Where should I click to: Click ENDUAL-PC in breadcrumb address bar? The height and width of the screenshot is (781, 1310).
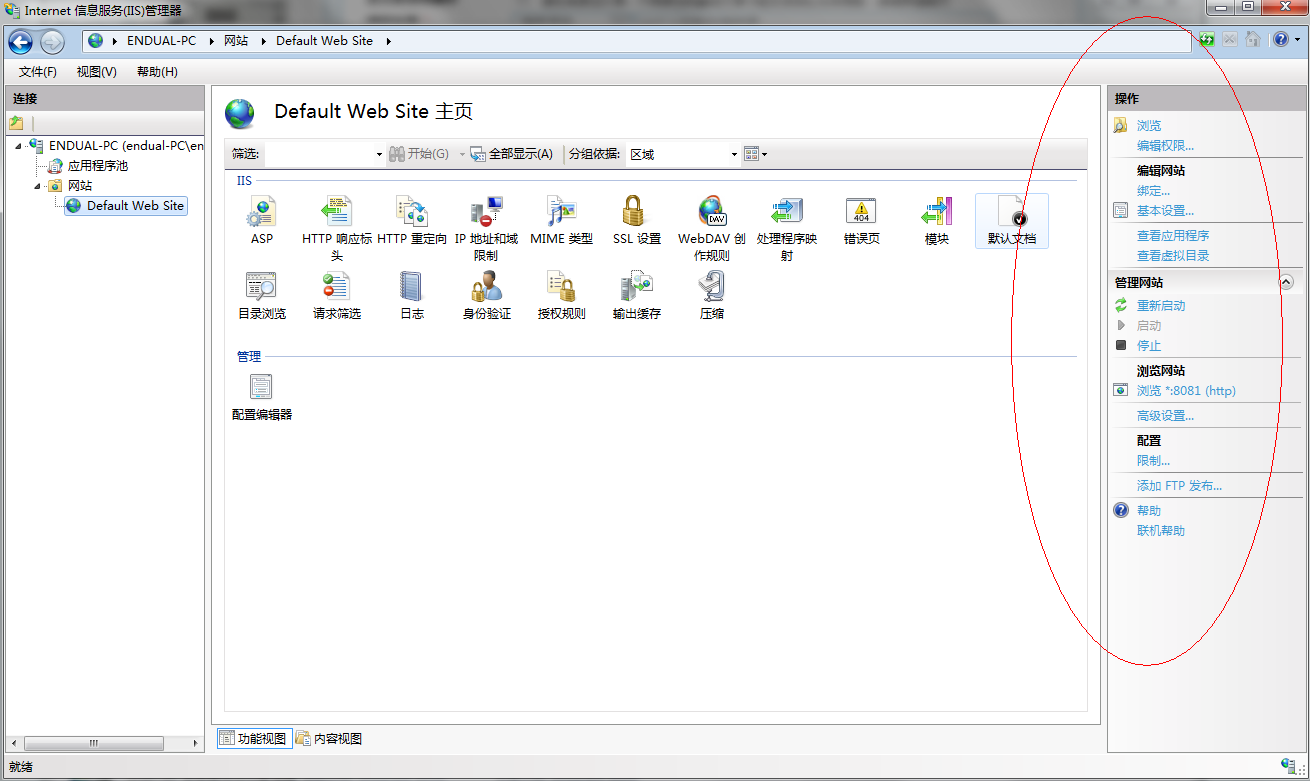161,41
